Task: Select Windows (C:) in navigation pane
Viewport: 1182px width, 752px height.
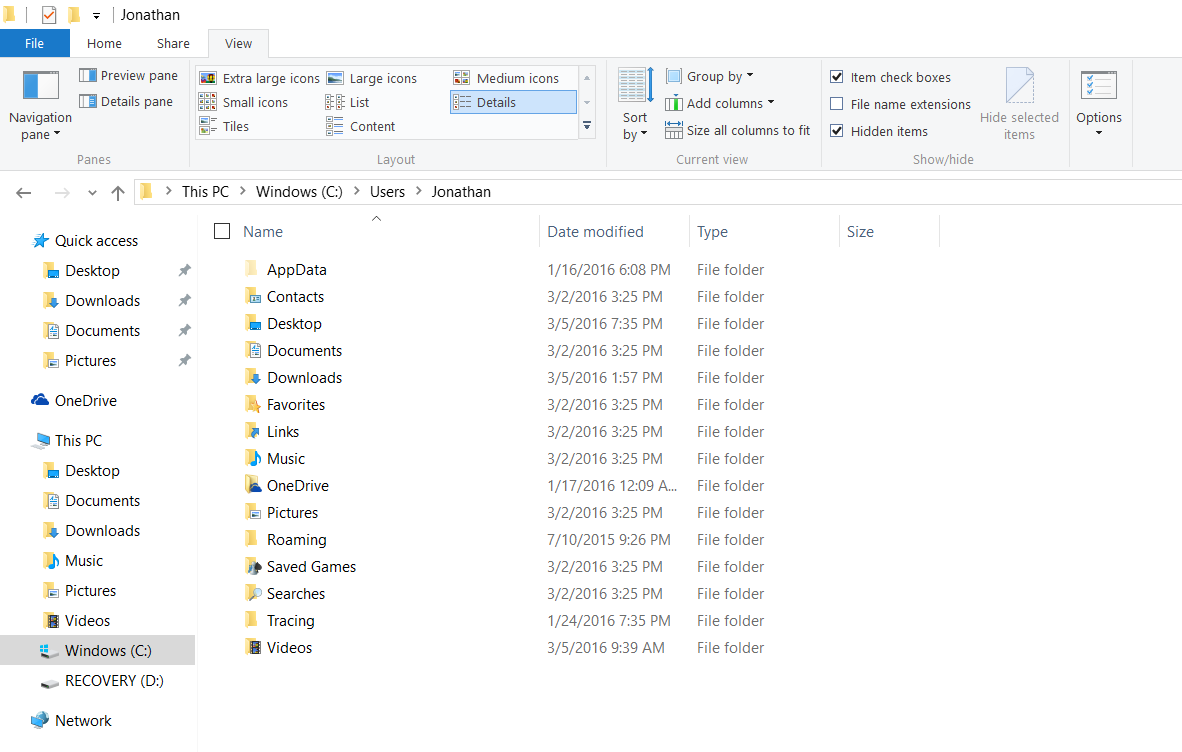Action: coord(97,650)
